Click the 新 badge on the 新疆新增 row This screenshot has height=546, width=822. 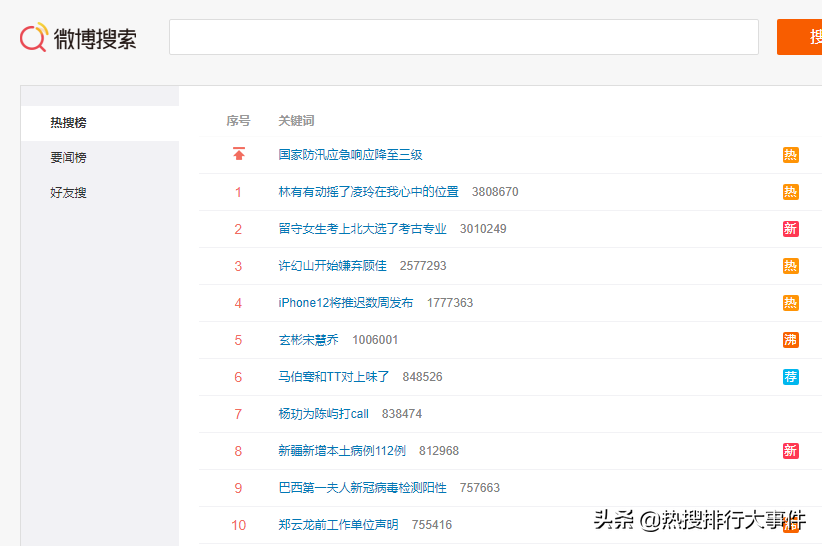(x=790, y=451)
